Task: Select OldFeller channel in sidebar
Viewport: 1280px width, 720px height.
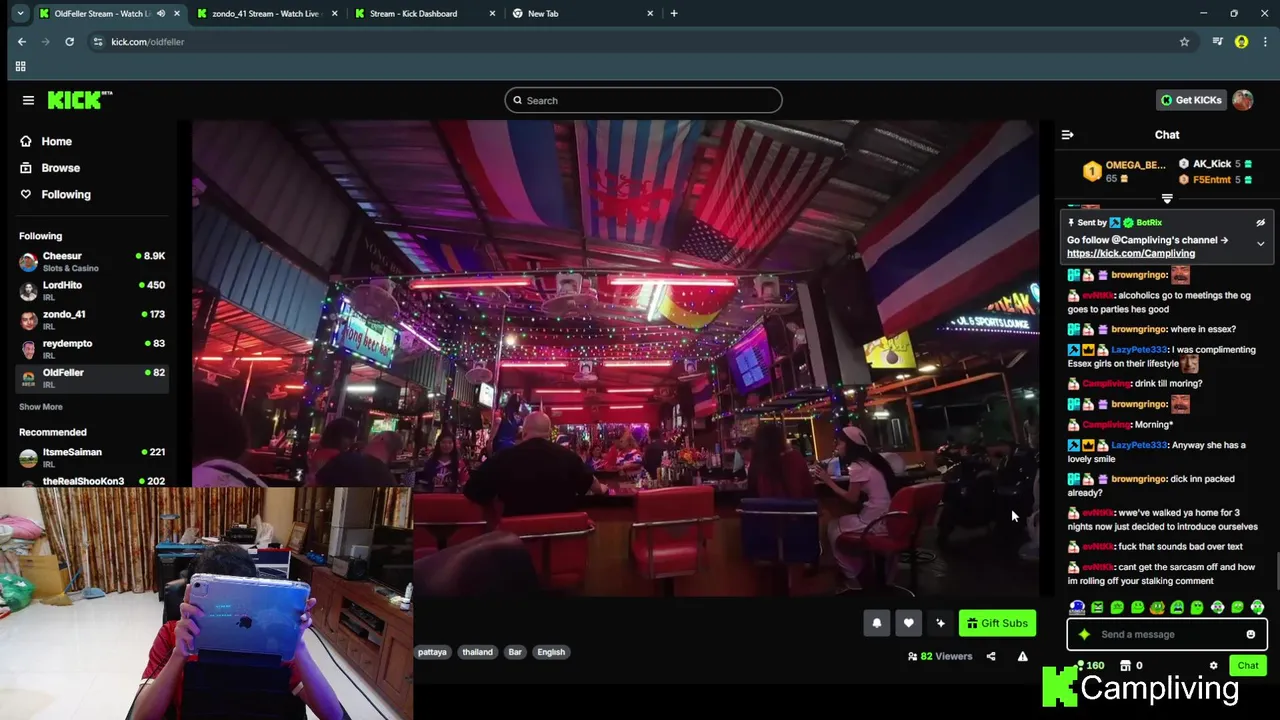Action: click(92, 378)
